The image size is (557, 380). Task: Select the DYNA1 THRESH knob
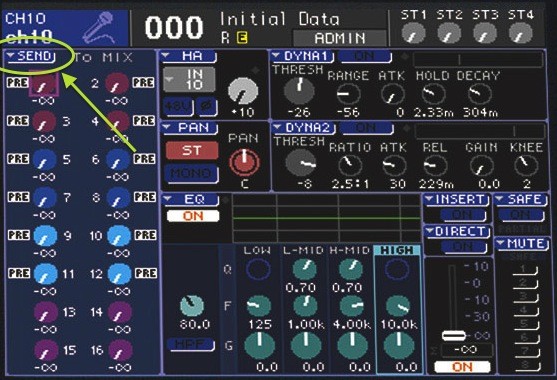click(299, 91)
